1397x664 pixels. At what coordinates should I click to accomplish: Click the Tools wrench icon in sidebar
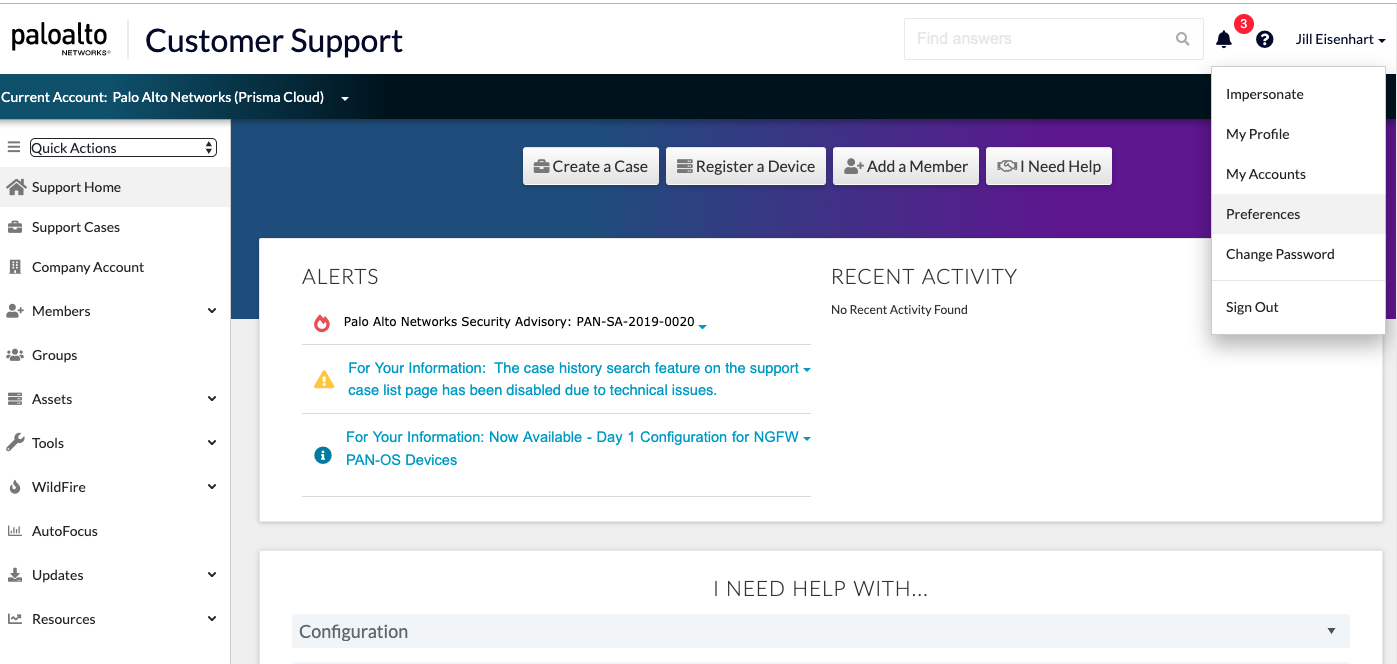(x=14, y=442)
